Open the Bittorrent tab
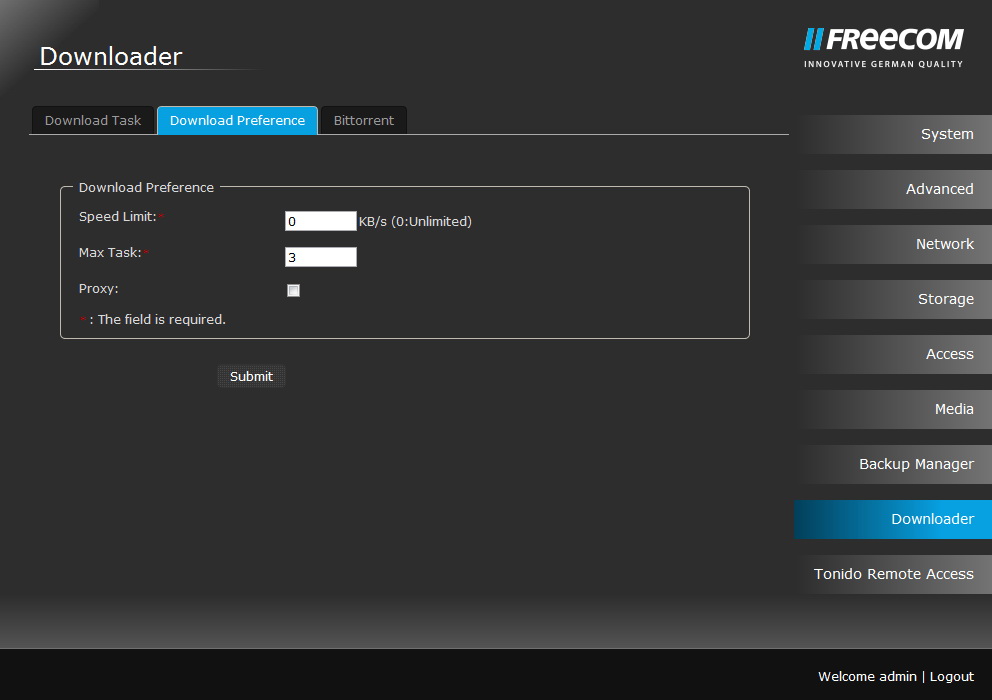The image size is (992, 700). click(x=363, y=121)
